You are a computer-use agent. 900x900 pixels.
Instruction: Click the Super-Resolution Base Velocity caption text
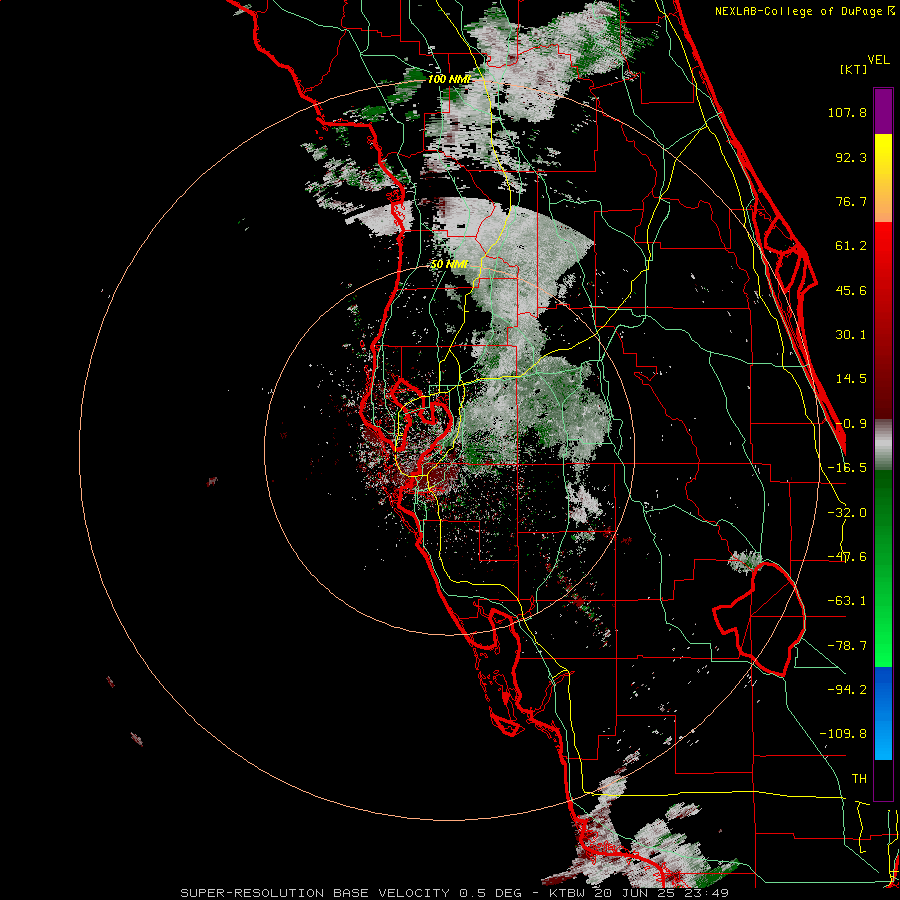tap(455, 893)
